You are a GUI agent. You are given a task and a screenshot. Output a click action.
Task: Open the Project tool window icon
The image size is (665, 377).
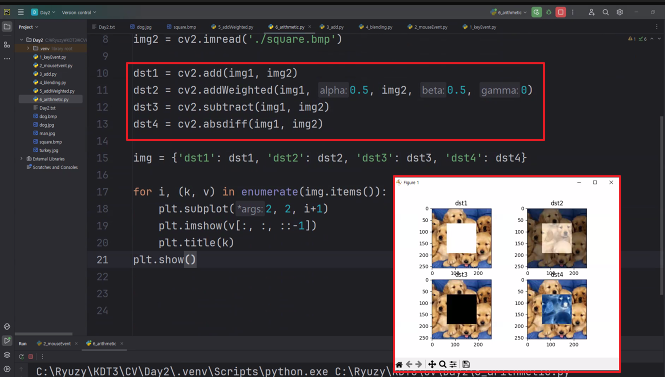pos(7,27)
